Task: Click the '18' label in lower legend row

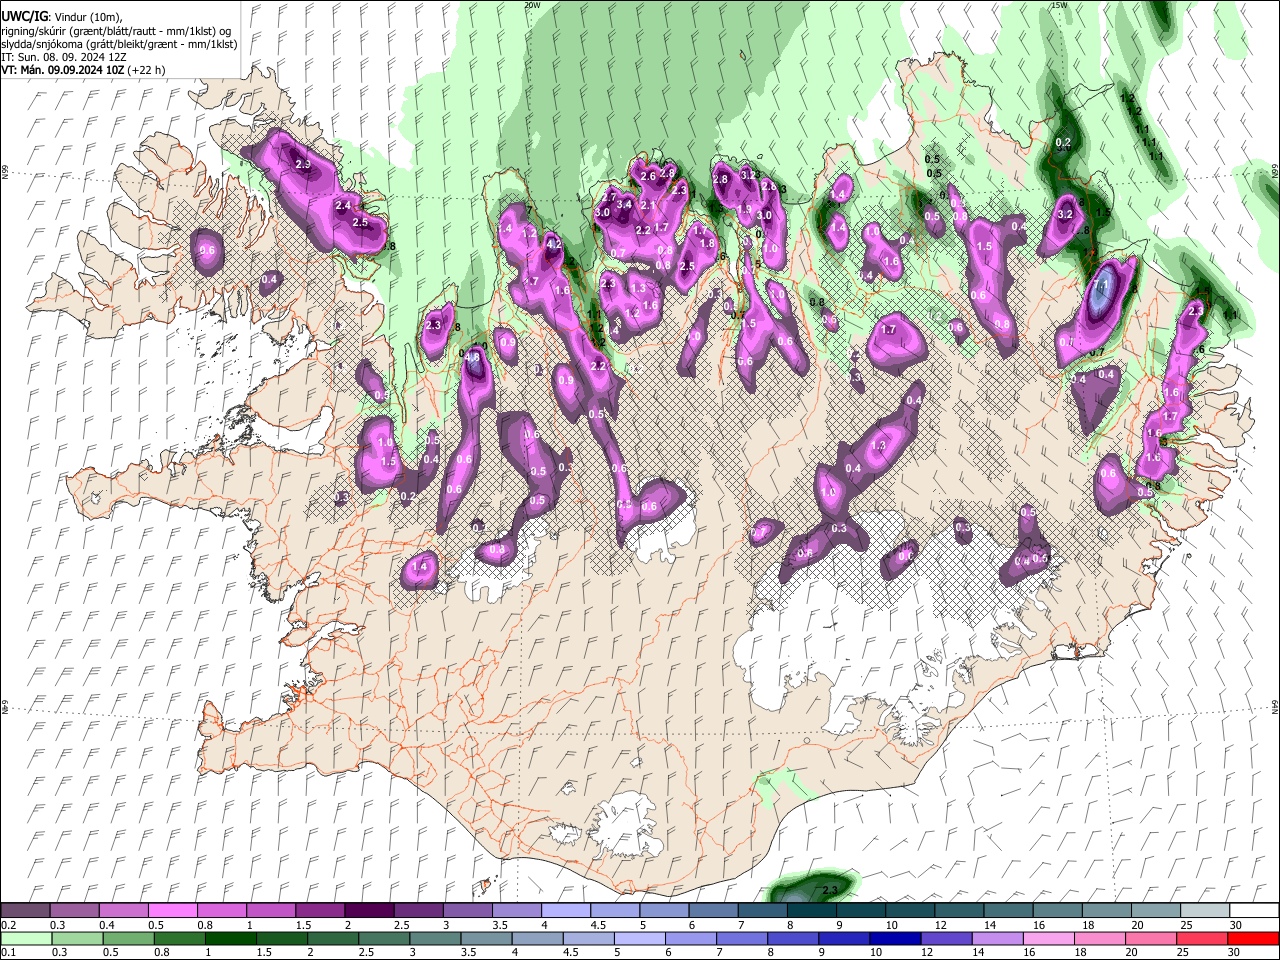Action: click(x=1082, y=953)
